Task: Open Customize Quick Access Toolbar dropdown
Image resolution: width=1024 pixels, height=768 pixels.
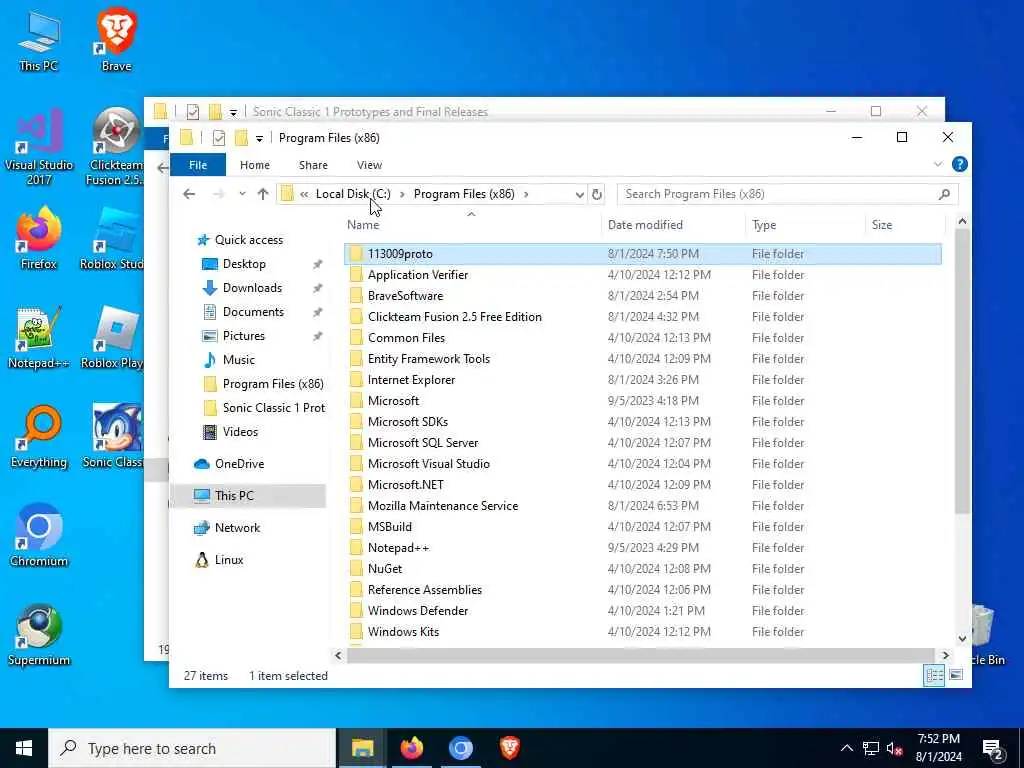Action: (259, 138)
